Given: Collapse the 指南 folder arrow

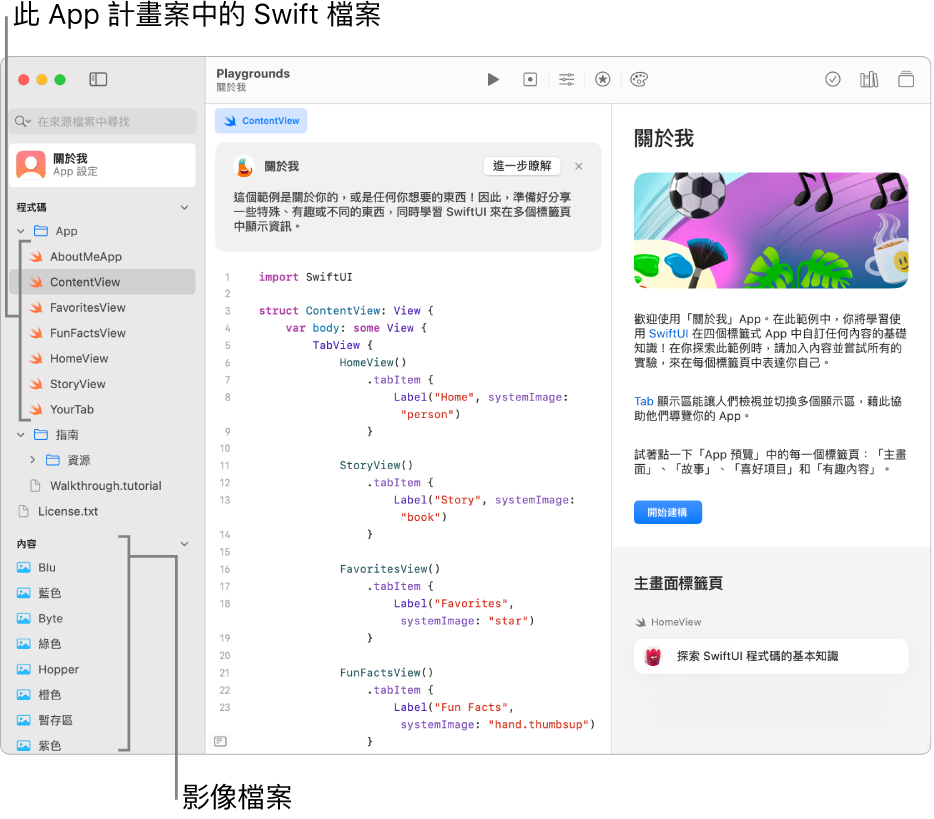Looking at the screenshot, I should coord(21,435).
